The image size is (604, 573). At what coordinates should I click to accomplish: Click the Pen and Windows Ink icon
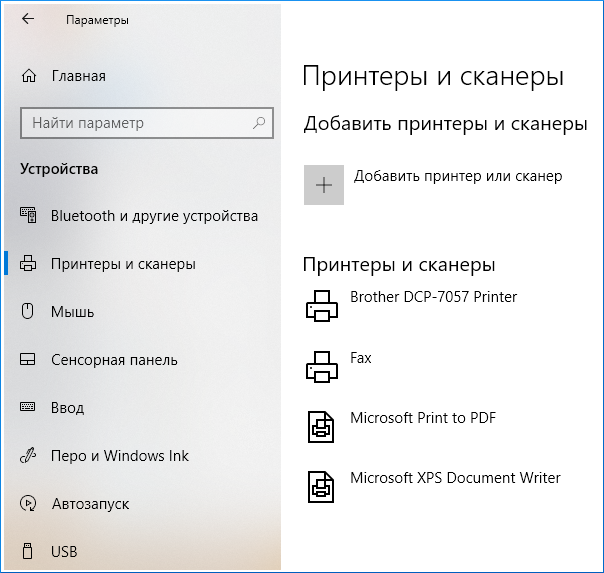(30, 456)
